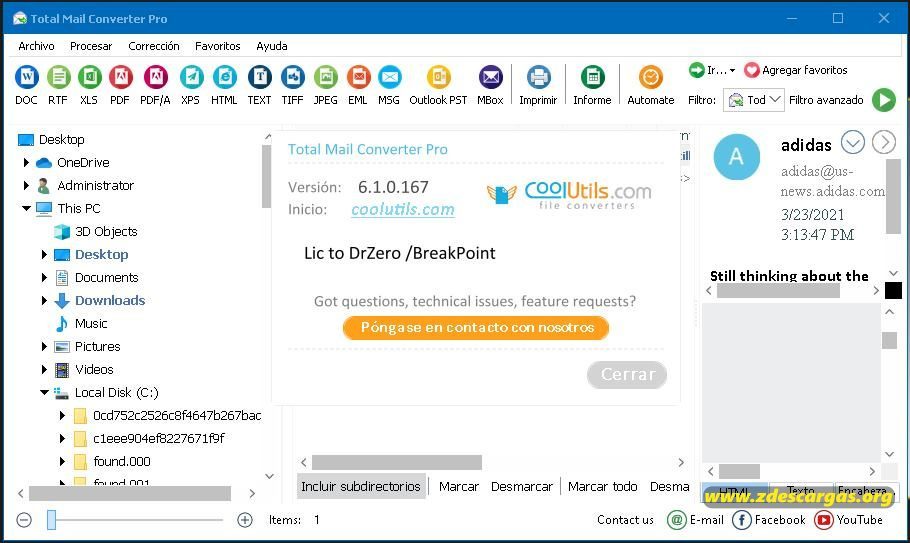Click the JPEG conversion icon
This screenshot has width=910, height=543.
(x=326, y=77)
